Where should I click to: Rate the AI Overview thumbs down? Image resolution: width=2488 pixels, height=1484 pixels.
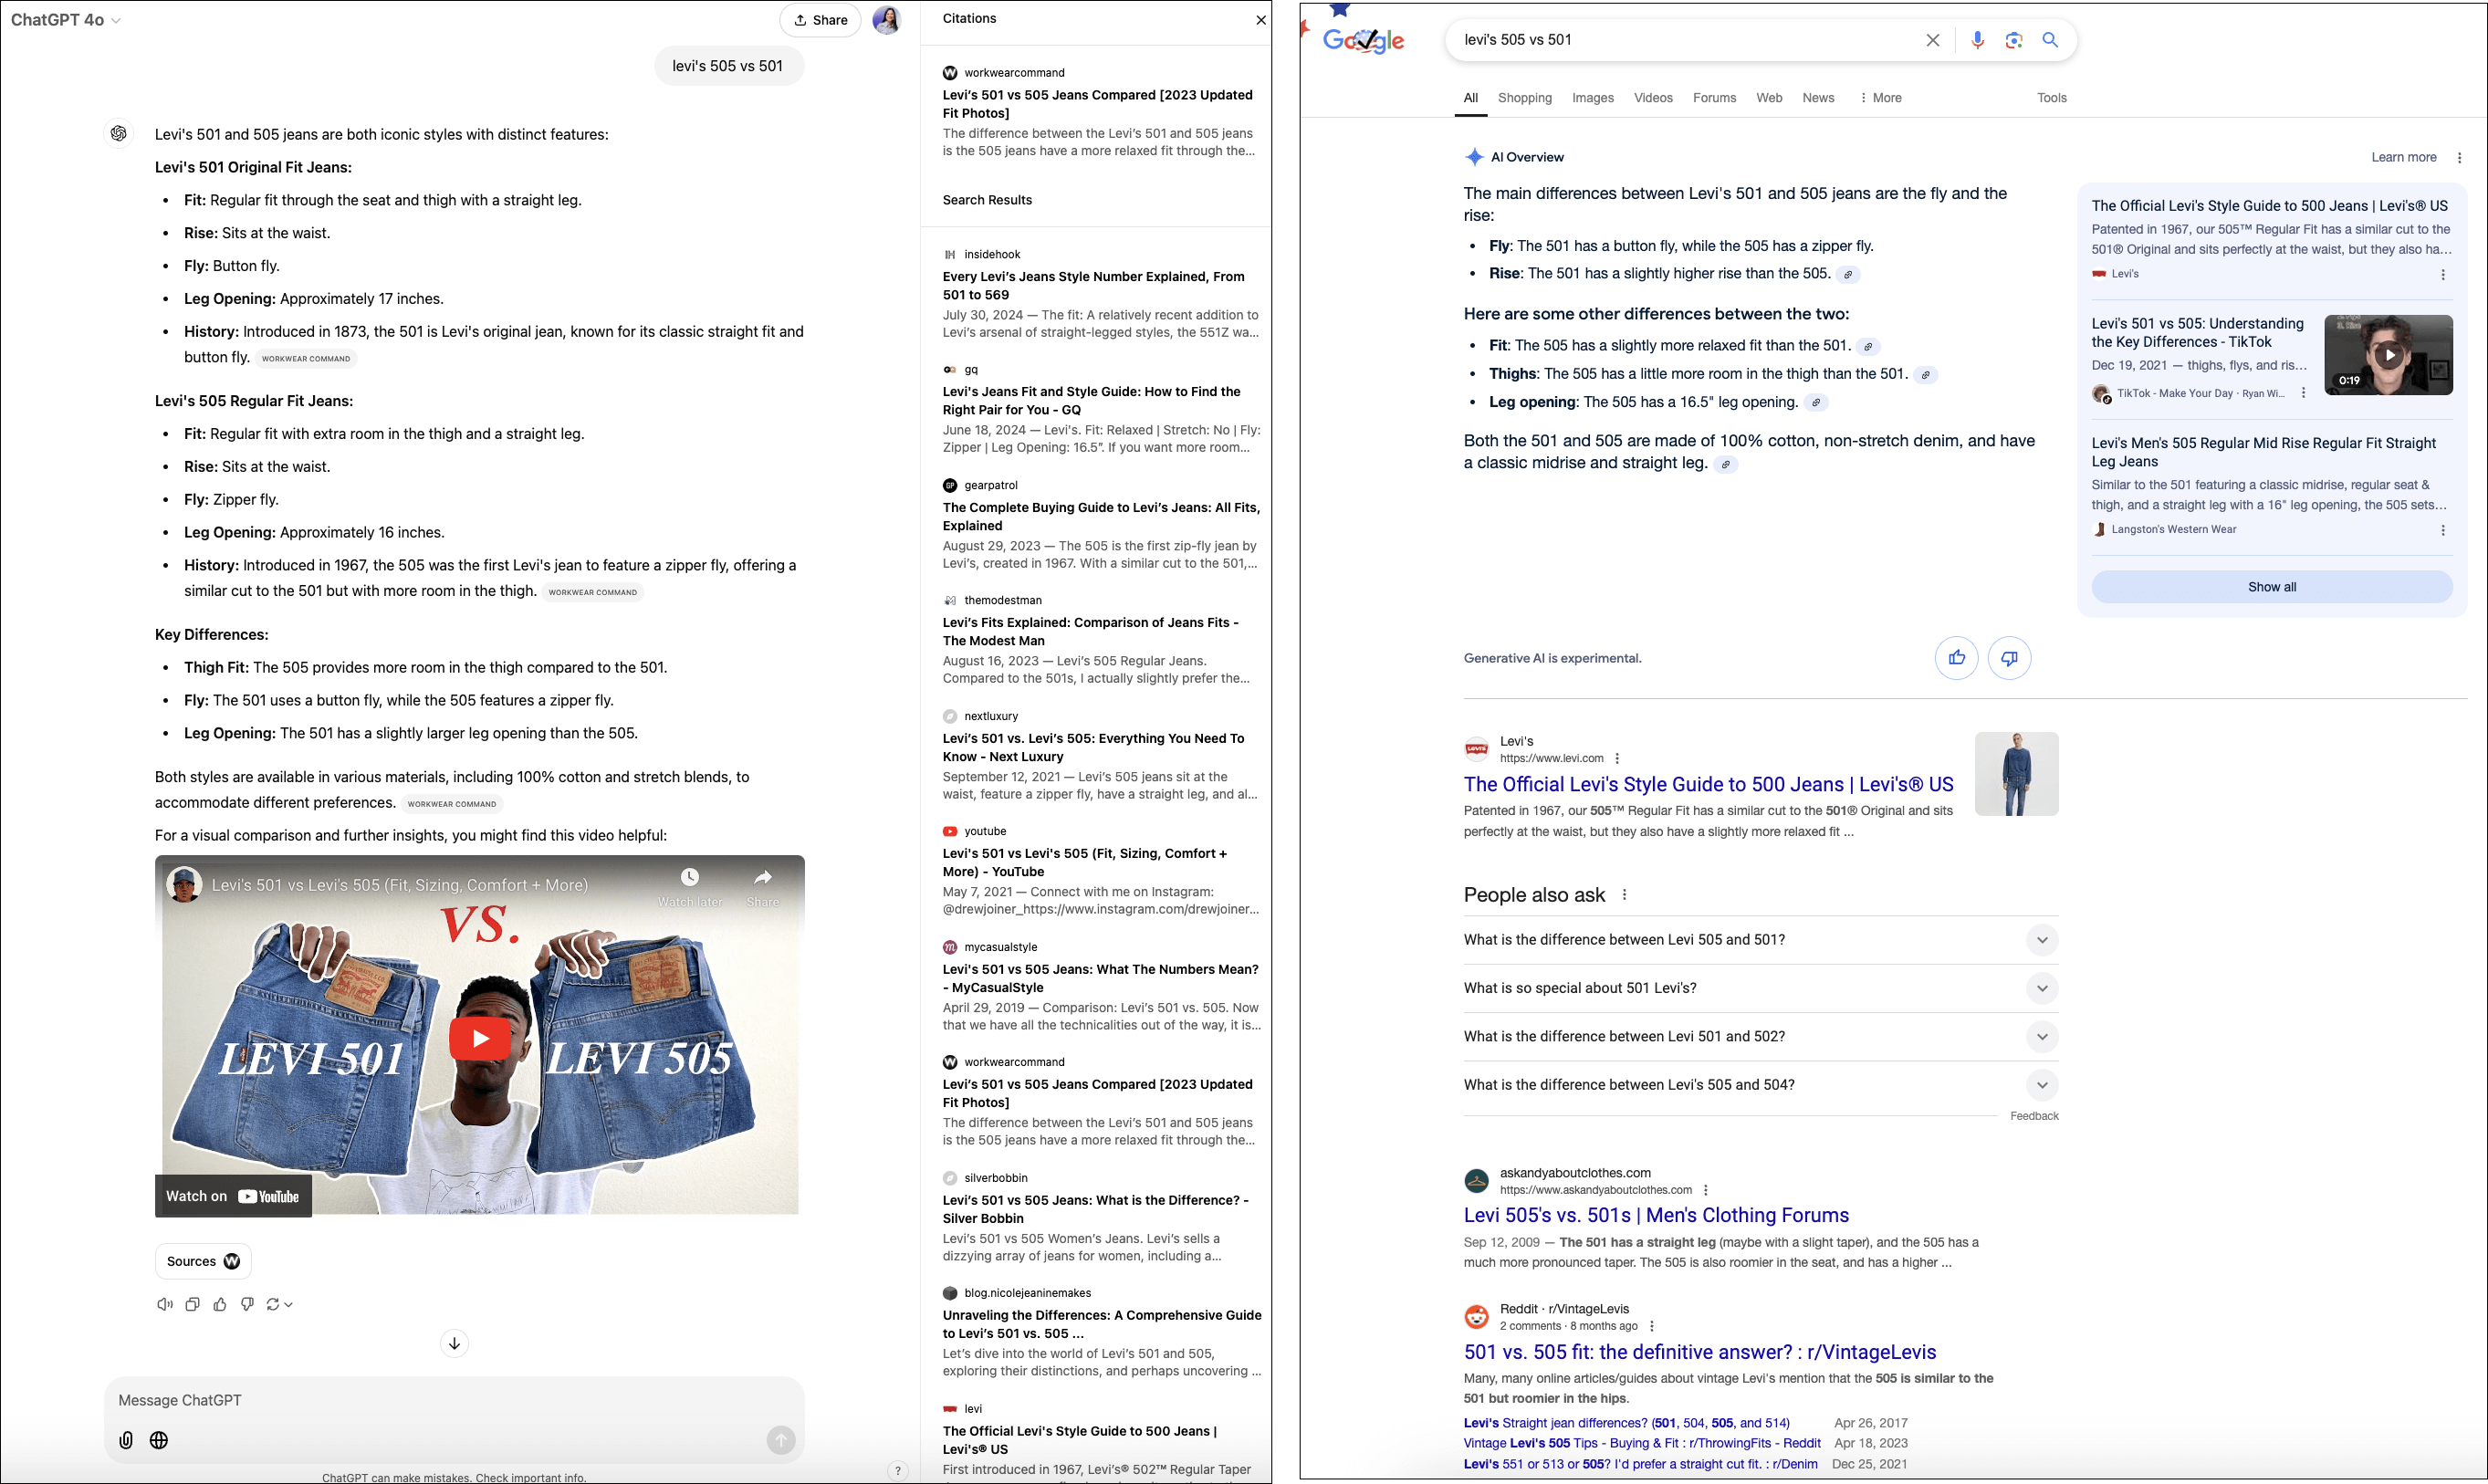click(x=2009, y=658)
